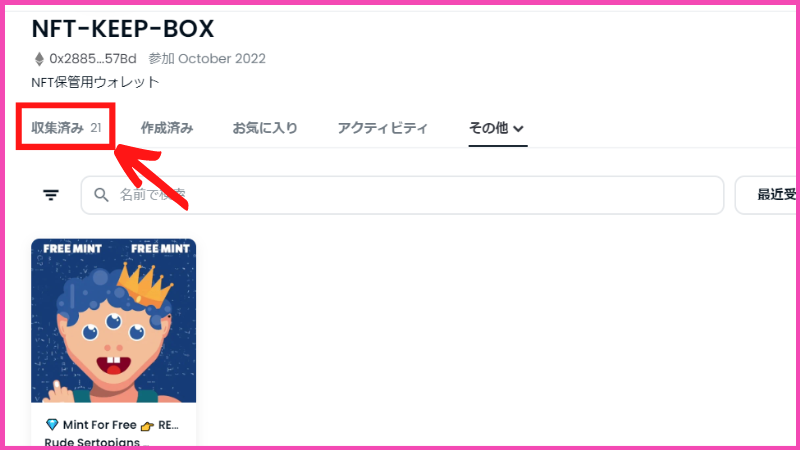The width and height of the screenshot is (800, 450).
Task: Open the three-eyed character NFT thumbnail
Action: click(114, 320)
